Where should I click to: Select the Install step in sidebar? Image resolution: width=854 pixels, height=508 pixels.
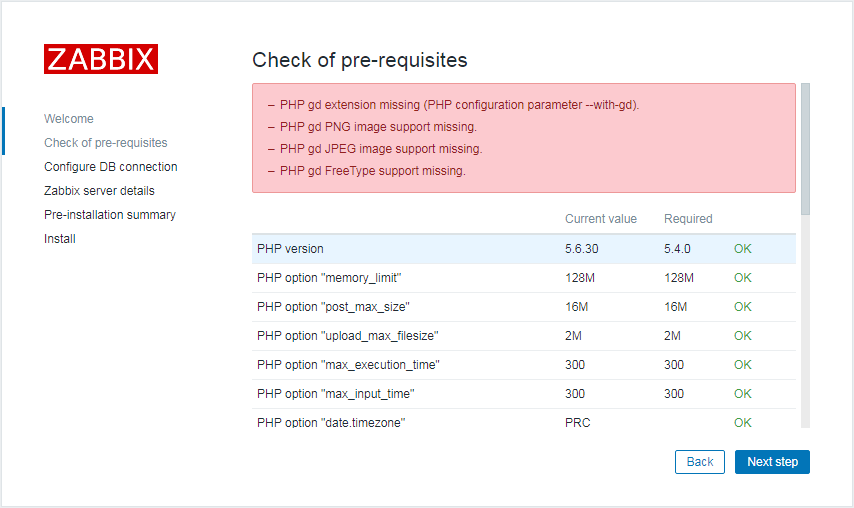pyautogui.click(x=60, y=238)
